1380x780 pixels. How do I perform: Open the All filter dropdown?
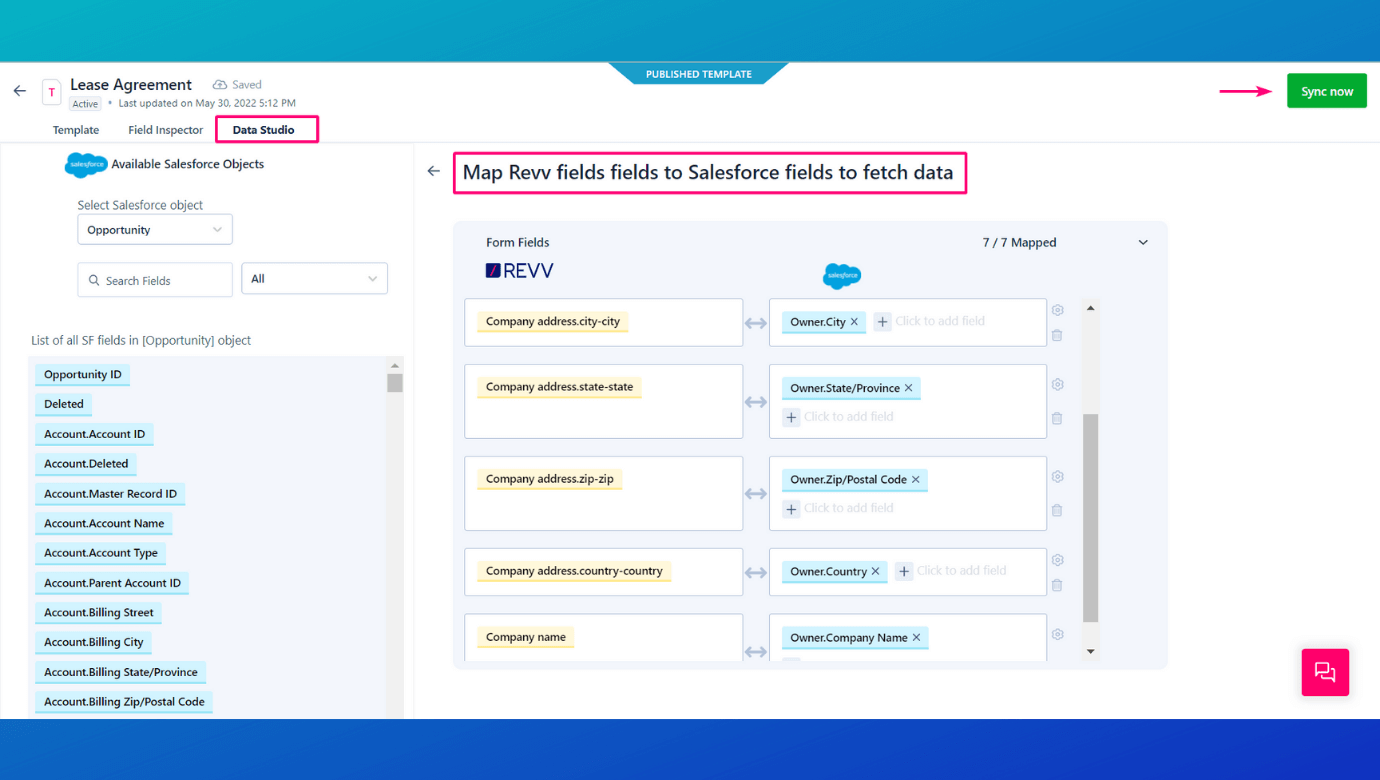point(314,279)
